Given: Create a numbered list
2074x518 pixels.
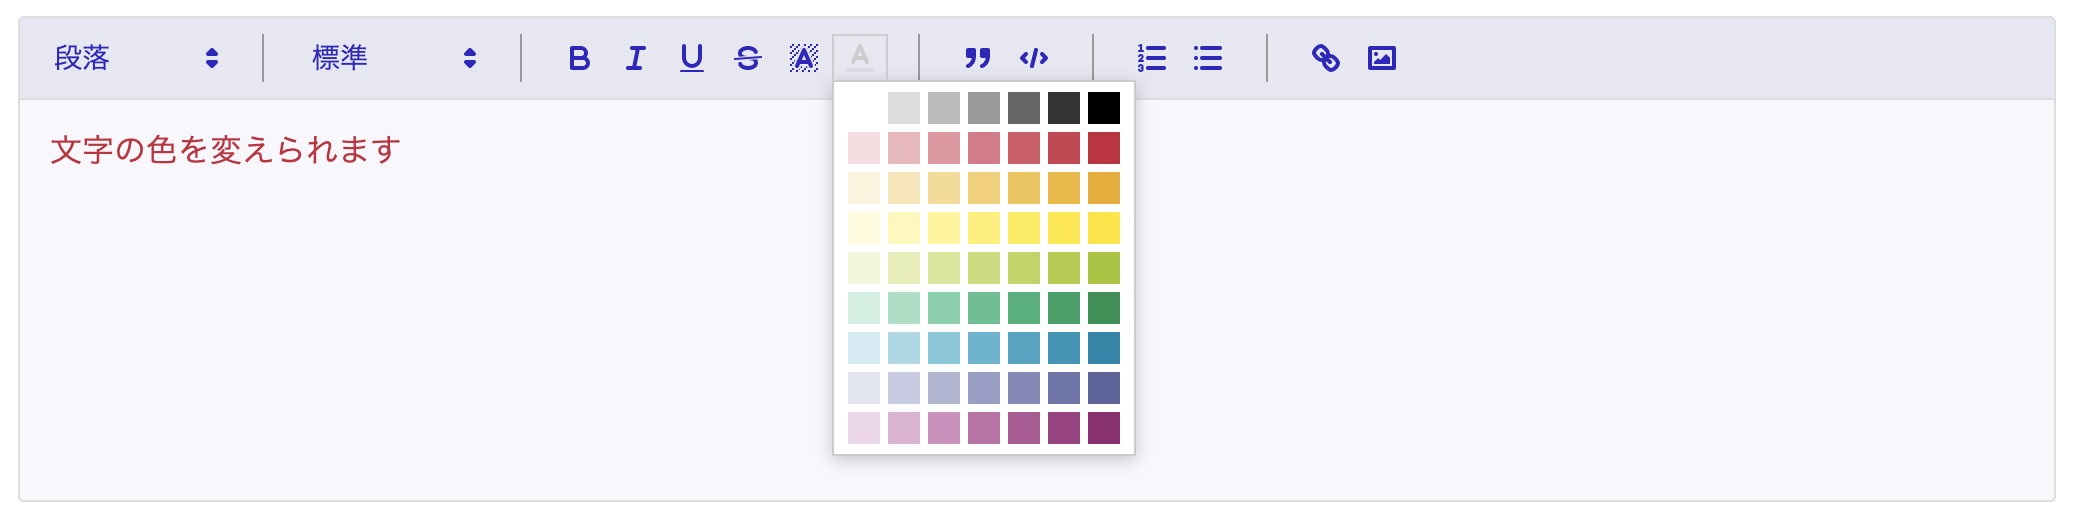Looking at the screenshot, I should 1151,58.
